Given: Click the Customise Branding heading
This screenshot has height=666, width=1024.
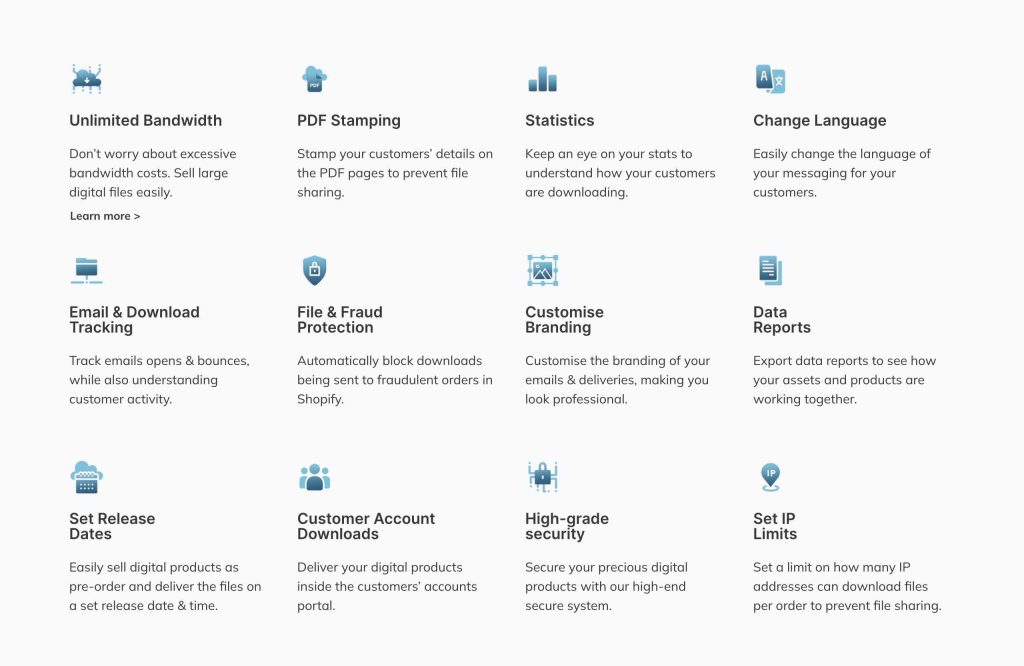Looking at the screenshot, I should [564, 320].
